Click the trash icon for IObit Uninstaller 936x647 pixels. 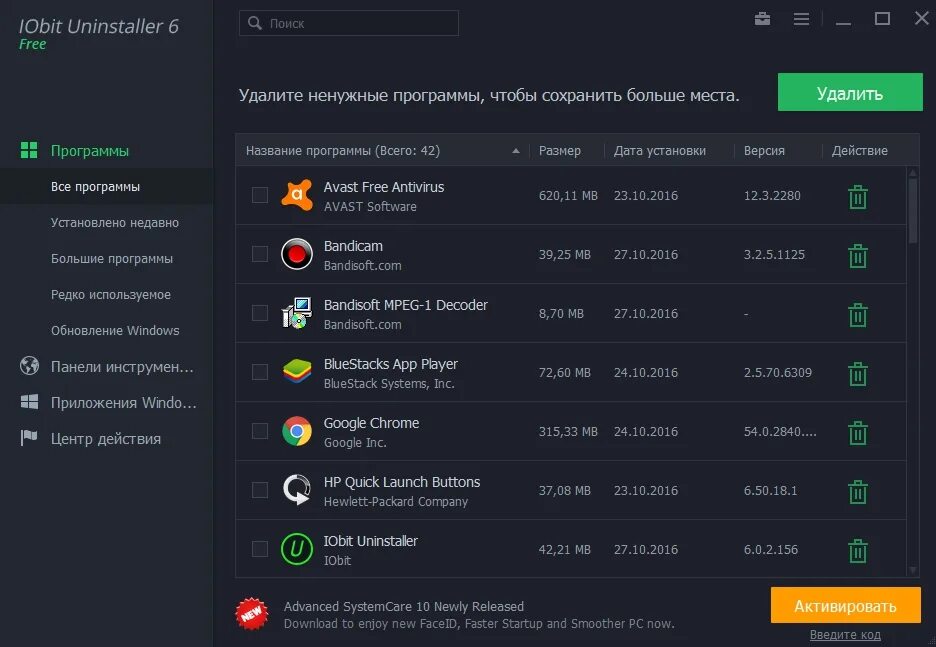858,552
